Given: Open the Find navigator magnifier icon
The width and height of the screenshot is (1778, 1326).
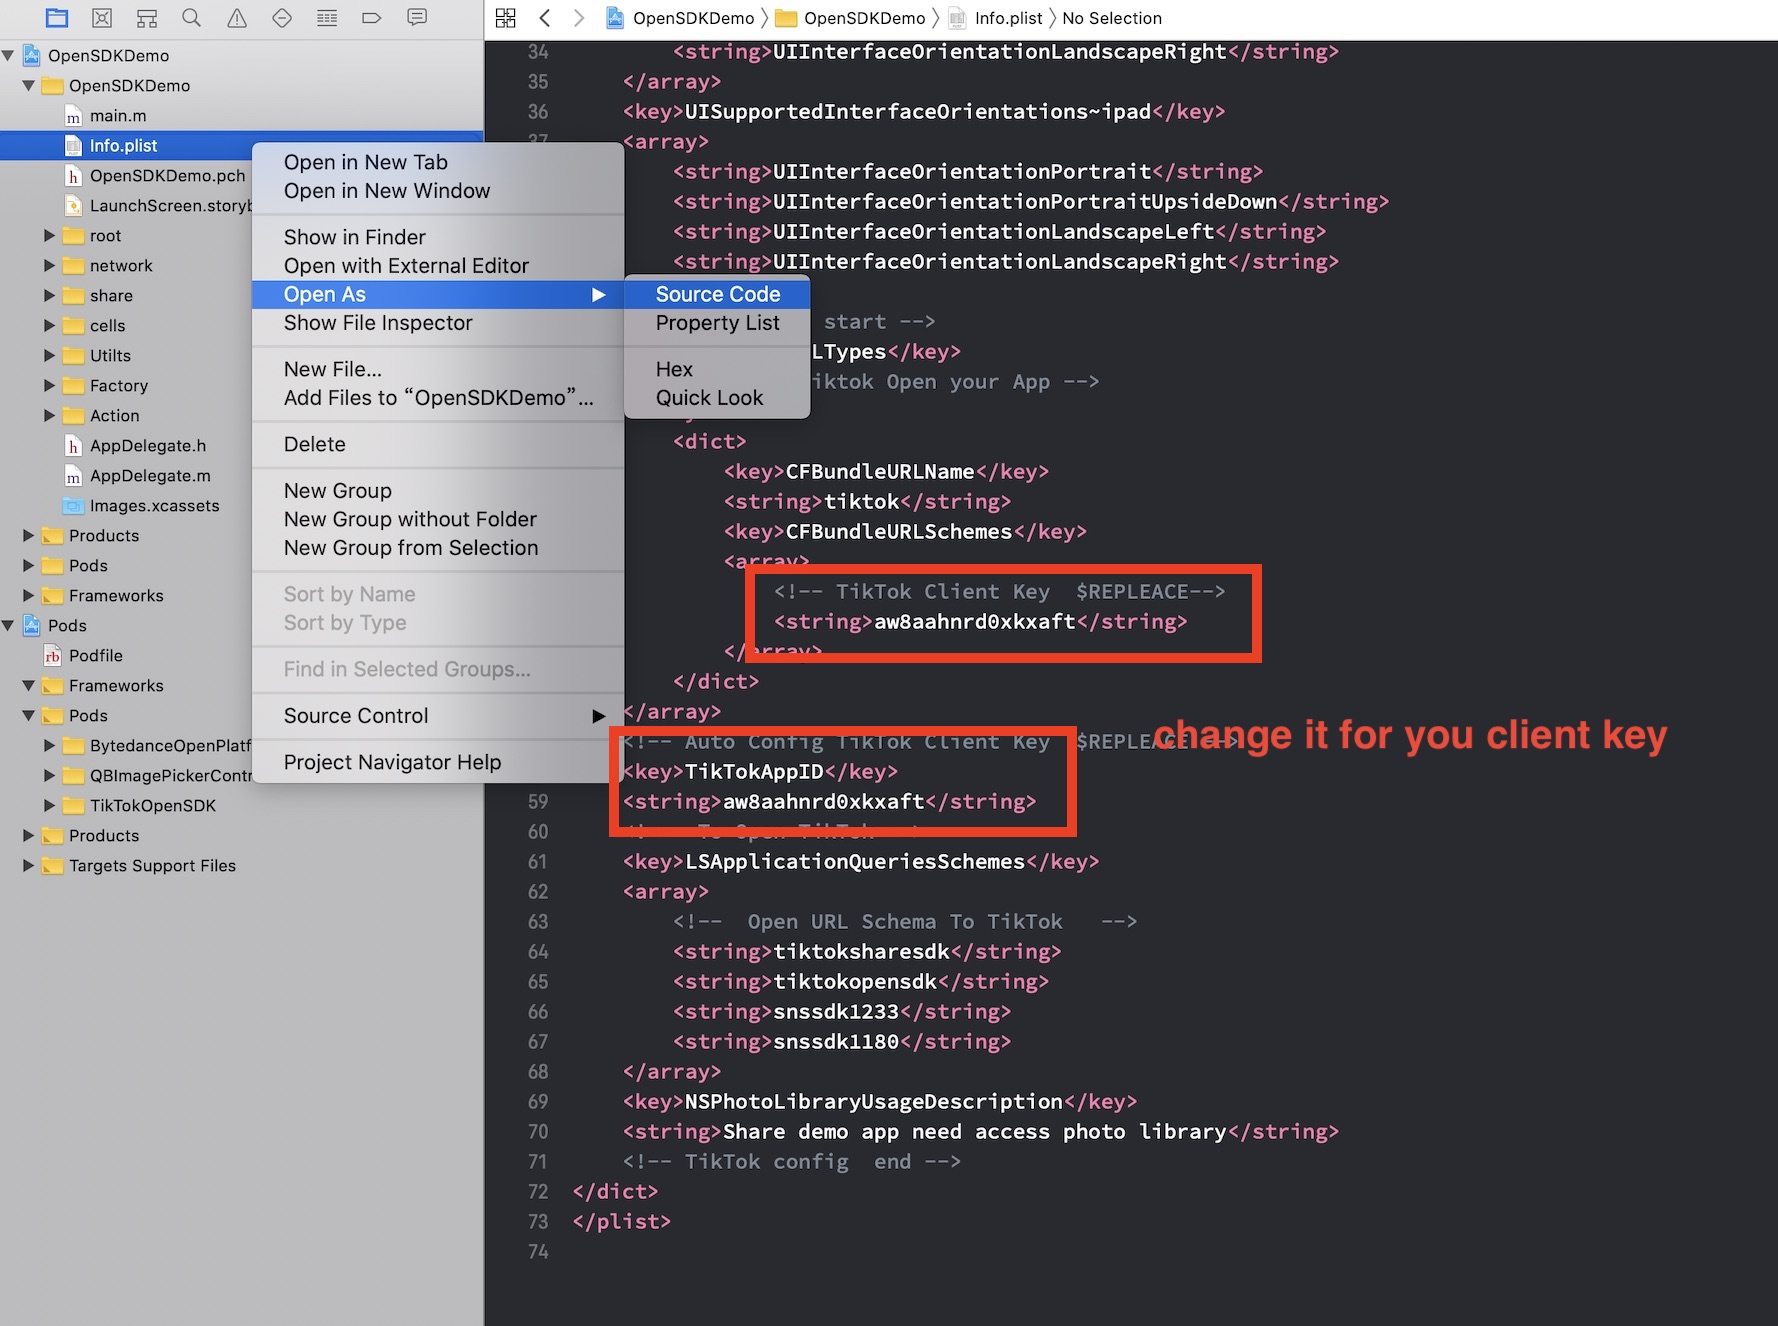Looking at the screenshot, I should (x=192, y=17).
